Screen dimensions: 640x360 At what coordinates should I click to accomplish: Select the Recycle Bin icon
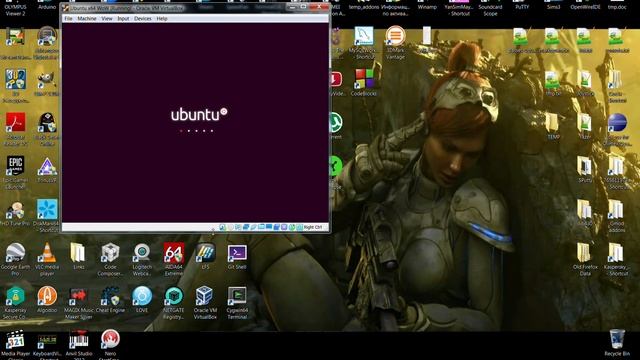[x=617, y=340]
